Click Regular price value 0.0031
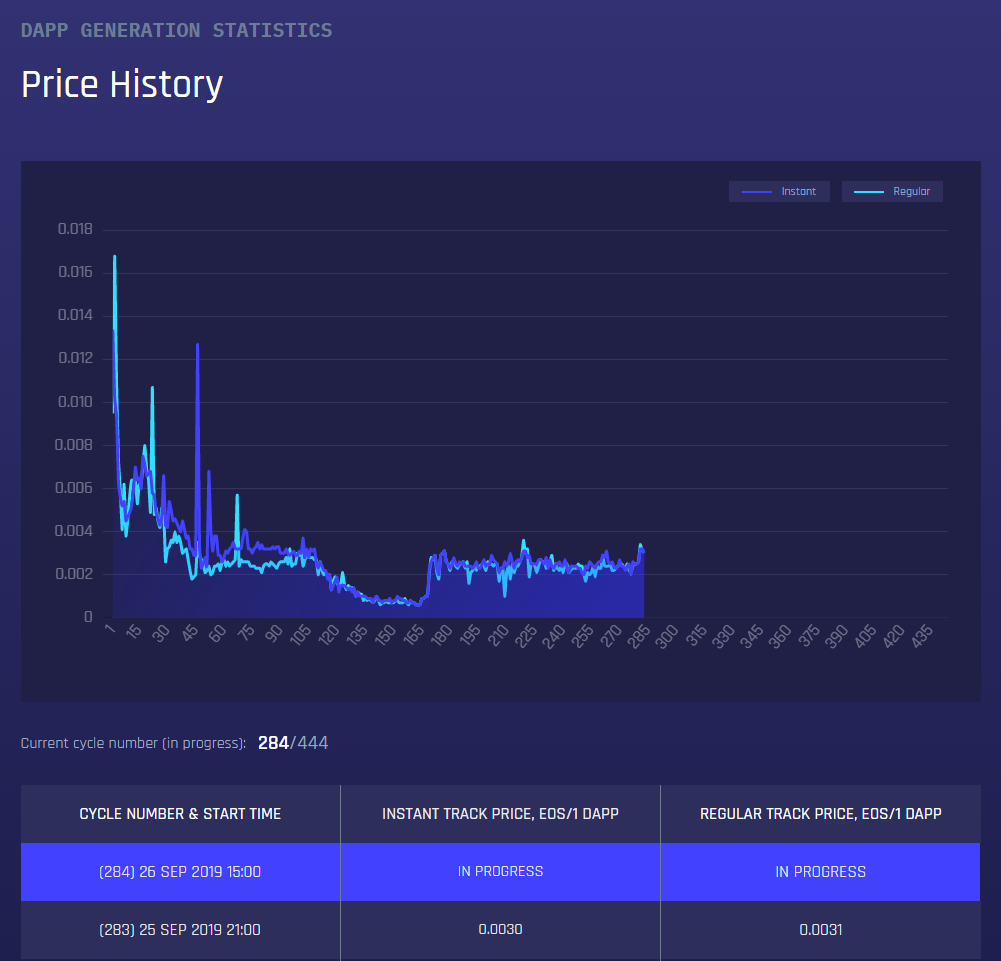The height and width of the screenshot is (961, 1001). [x=820, y=930]
